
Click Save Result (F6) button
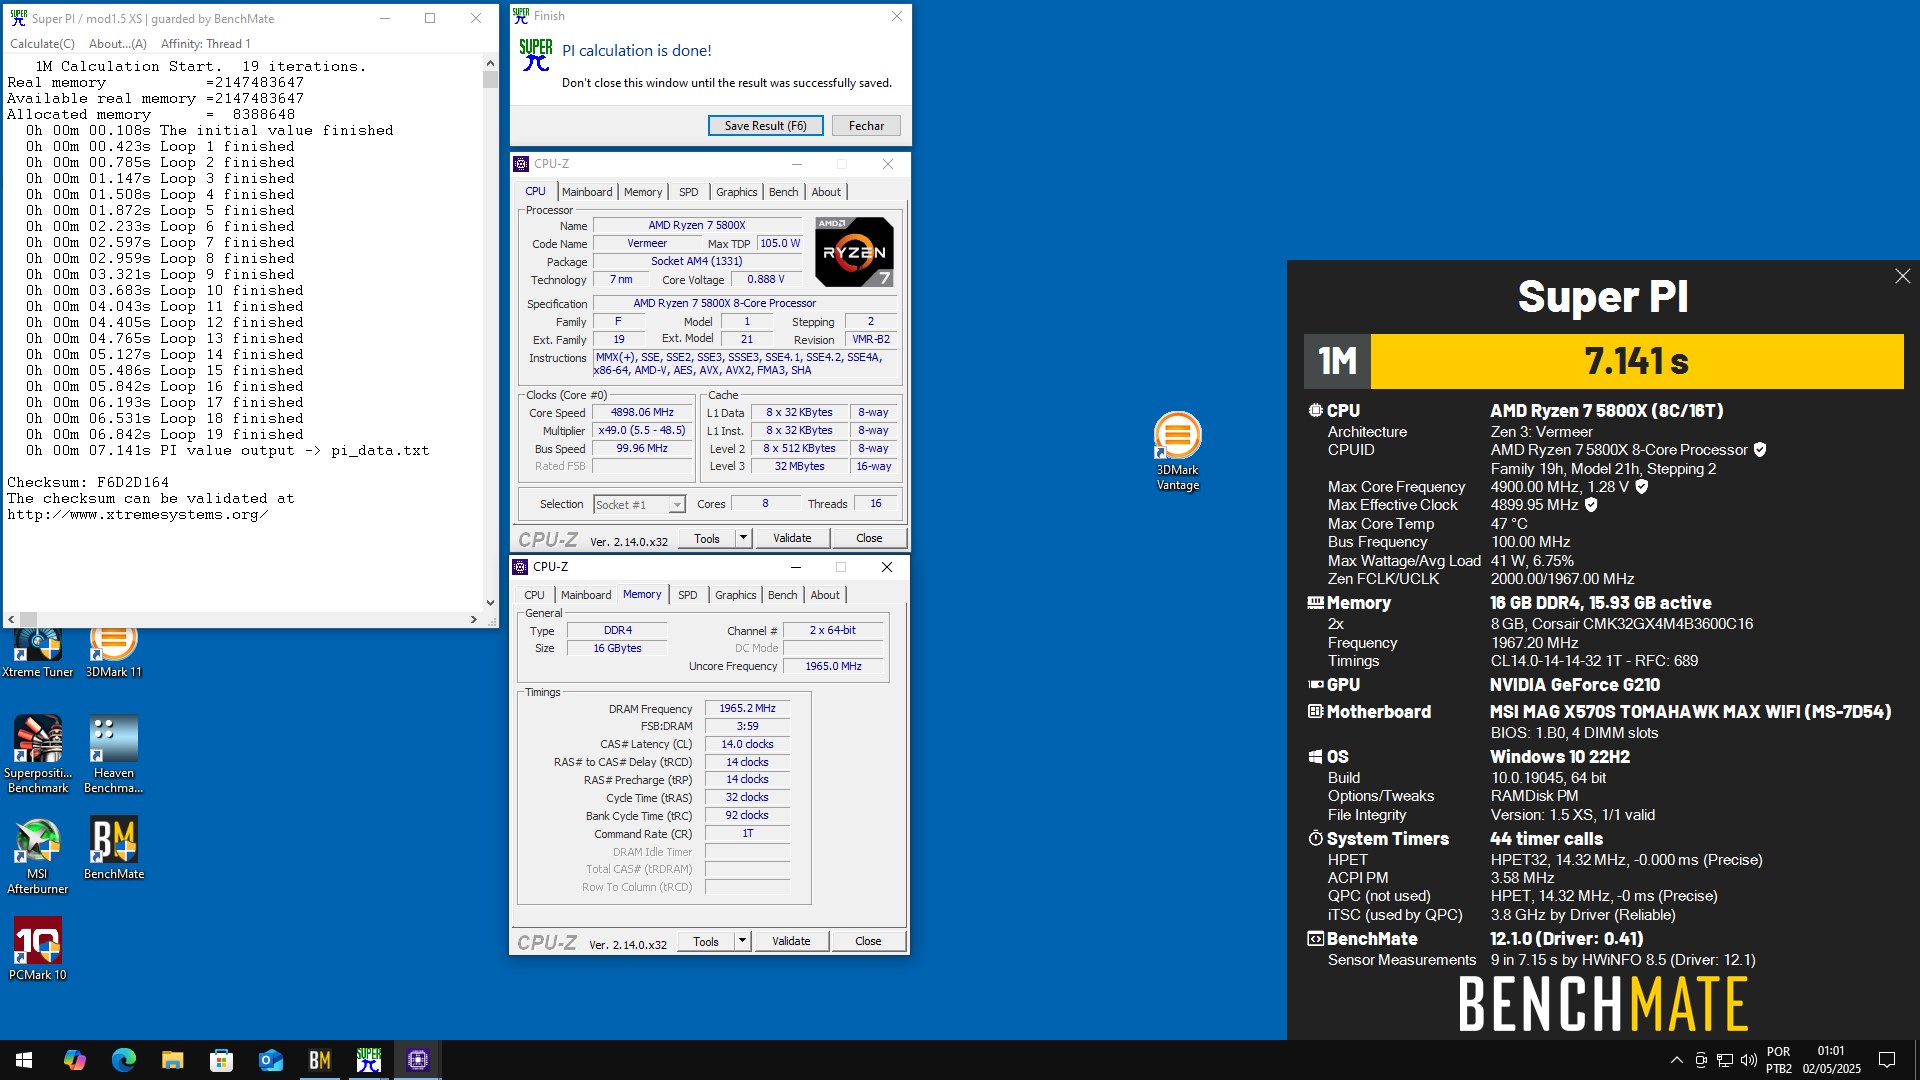coord(765,126)
